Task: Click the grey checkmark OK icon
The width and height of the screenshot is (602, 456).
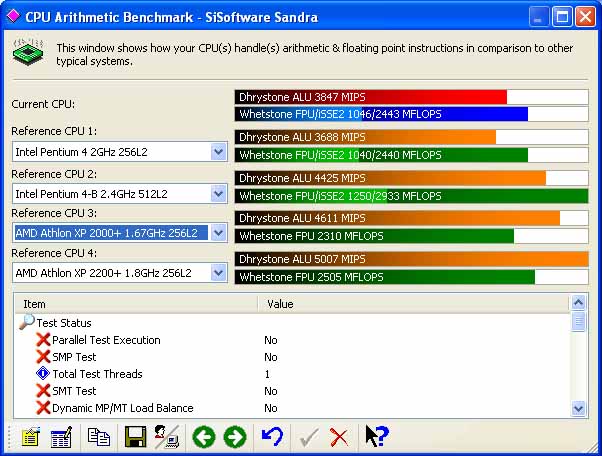Action: (309, 437)
